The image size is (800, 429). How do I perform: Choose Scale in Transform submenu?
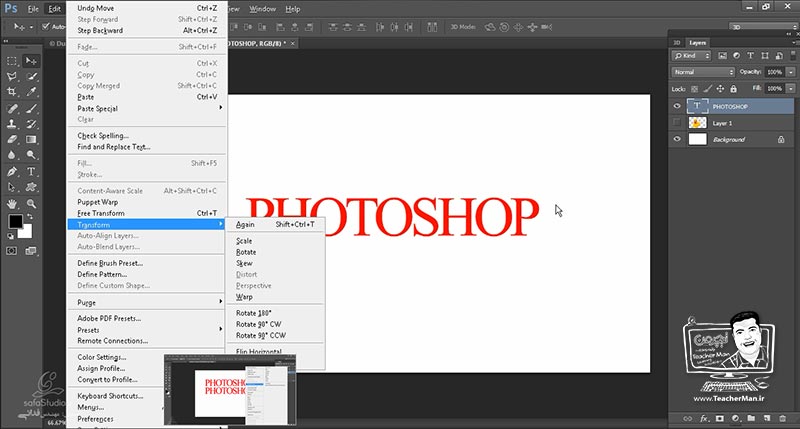(276, 240)
